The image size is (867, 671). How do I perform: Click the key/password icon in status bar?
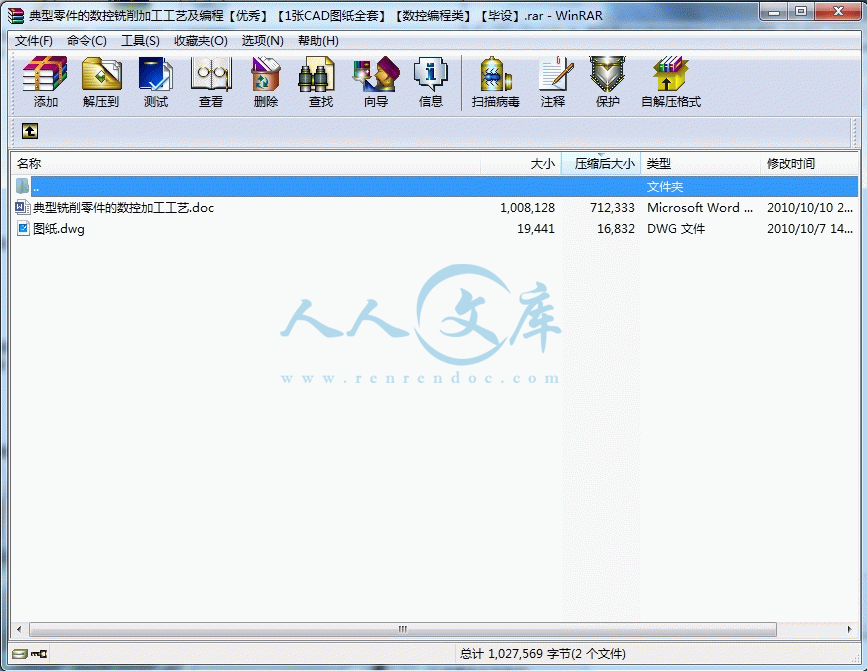coord(39,654)
